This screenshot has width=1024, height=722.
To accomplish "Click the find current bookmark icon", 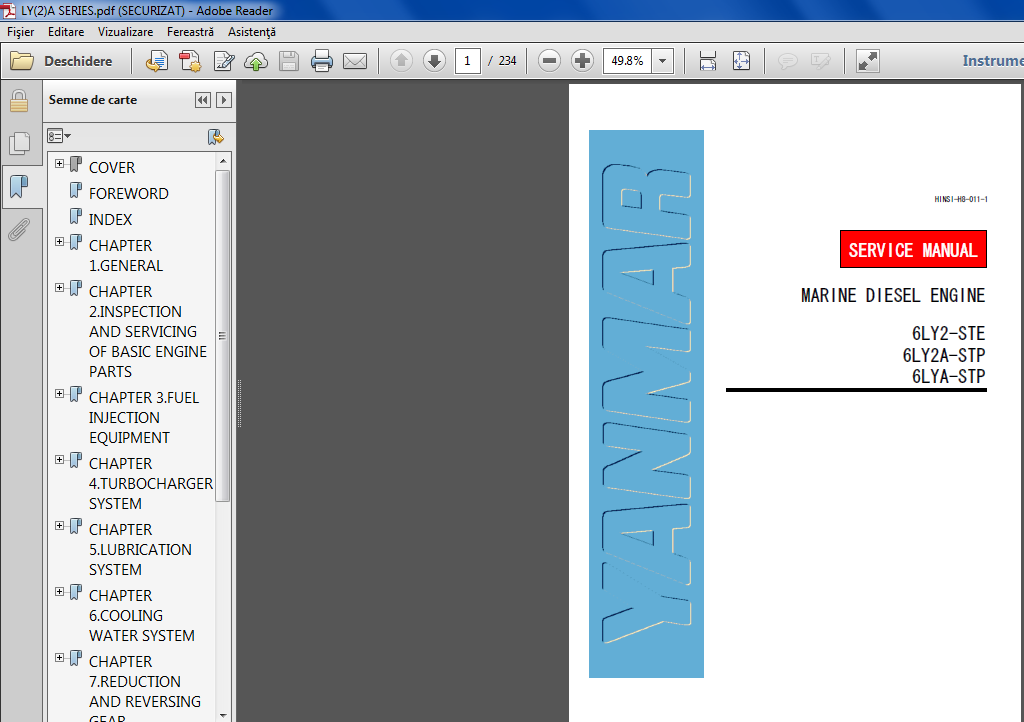I will pos(216,136).
